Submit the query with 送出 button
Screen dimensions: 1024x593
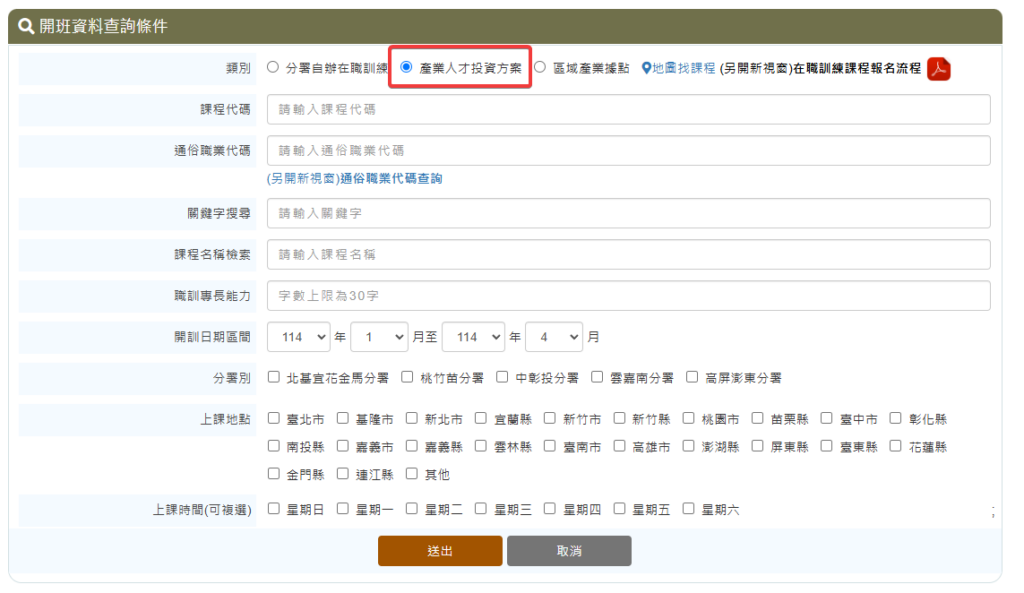click(440, 551)
